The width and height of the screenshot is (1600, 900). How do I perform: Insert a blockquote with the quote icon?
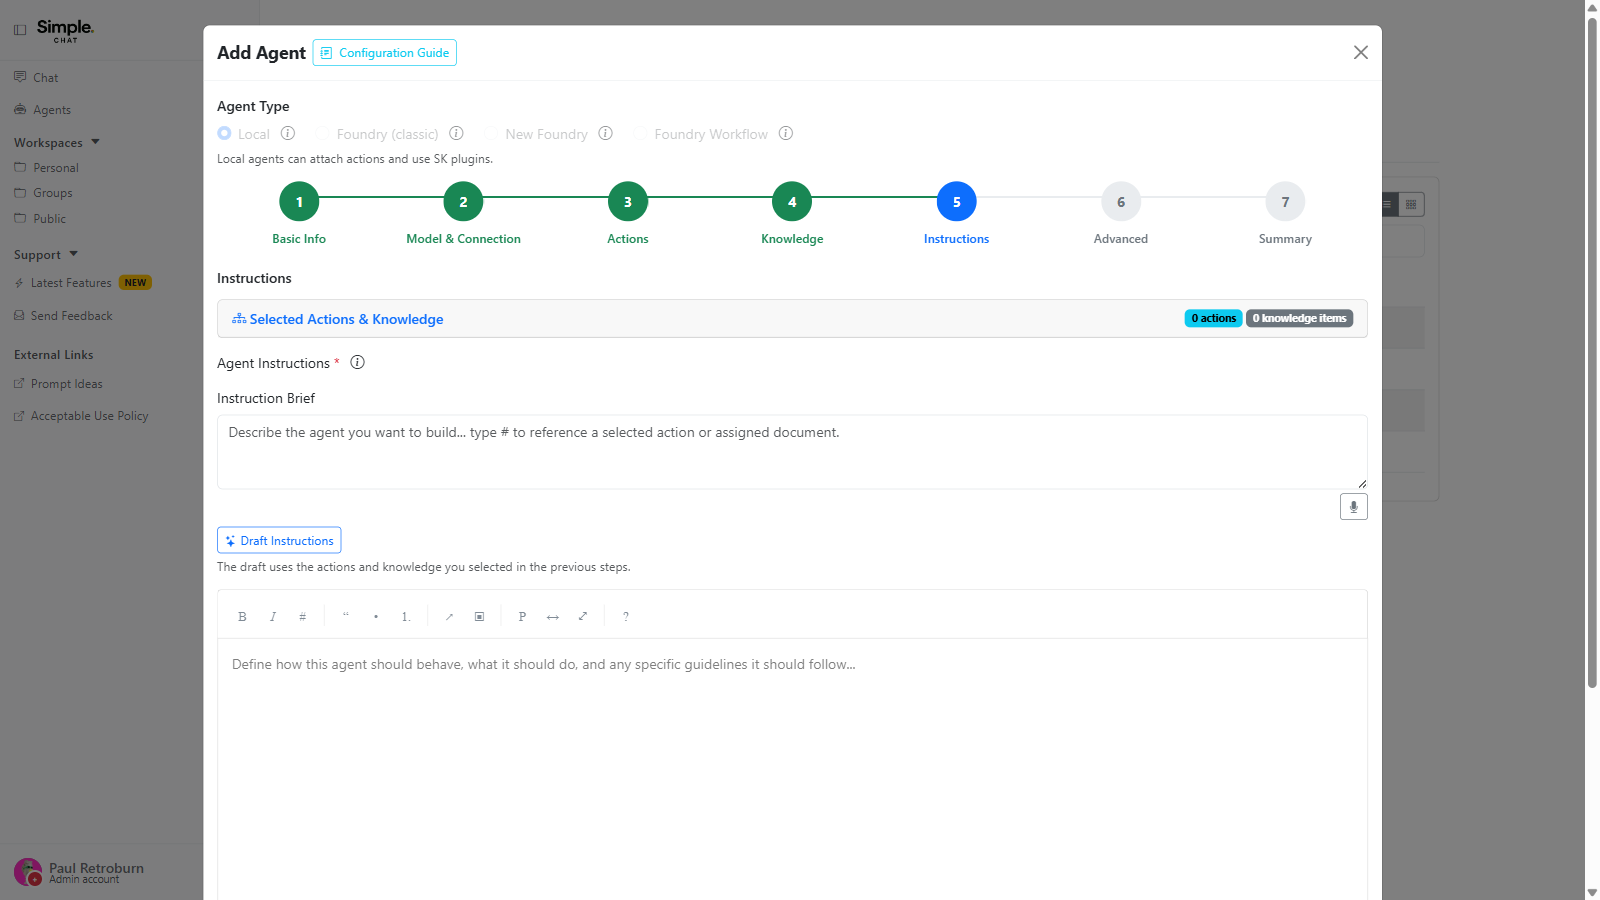pos(346,617)
